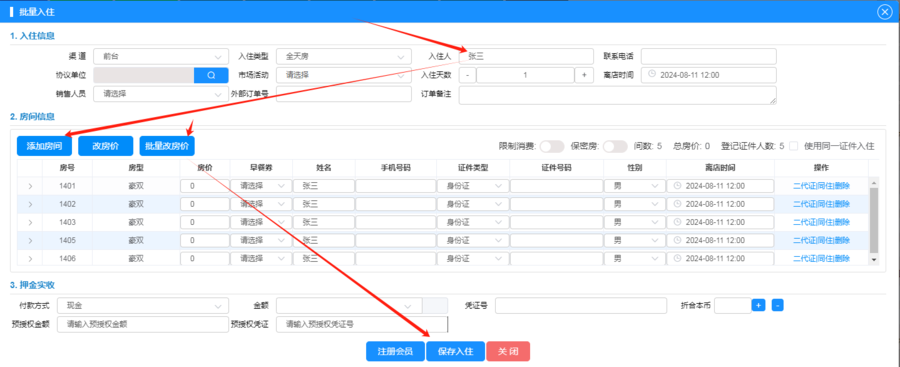Click the 预授权金额 input field

142,324
